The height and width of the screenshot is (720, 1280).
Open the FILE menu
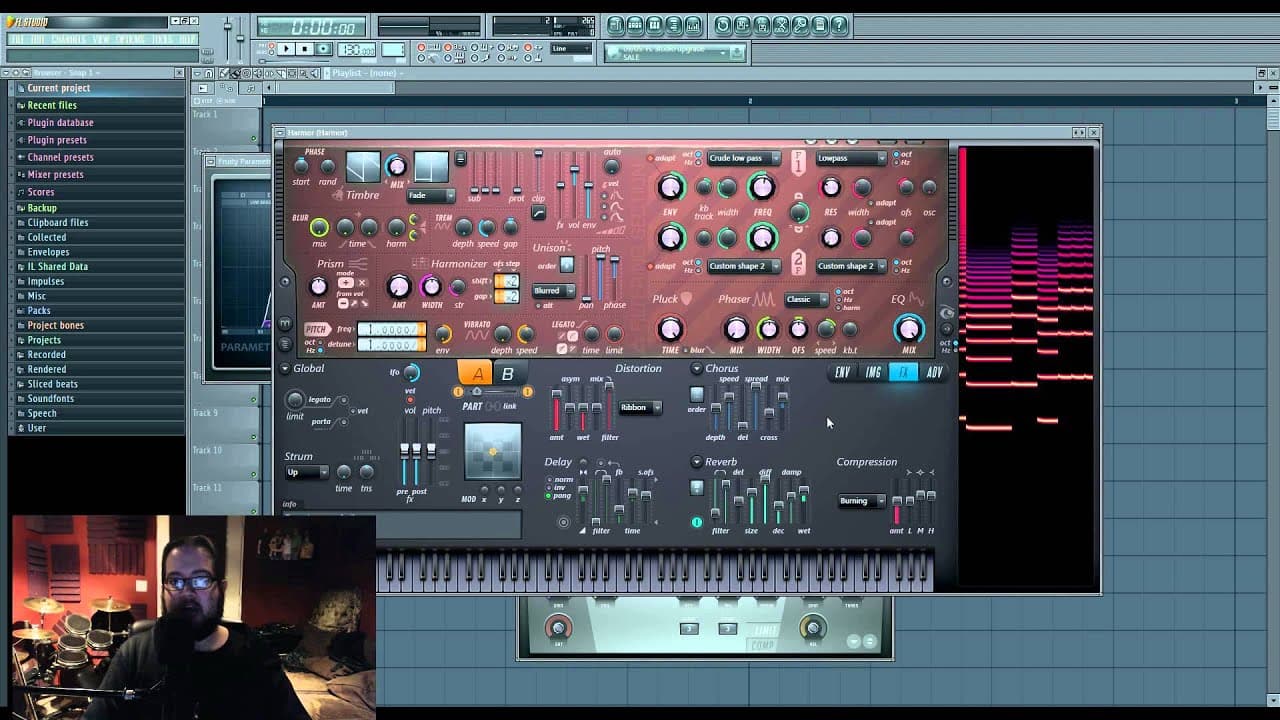coord(17,39)
